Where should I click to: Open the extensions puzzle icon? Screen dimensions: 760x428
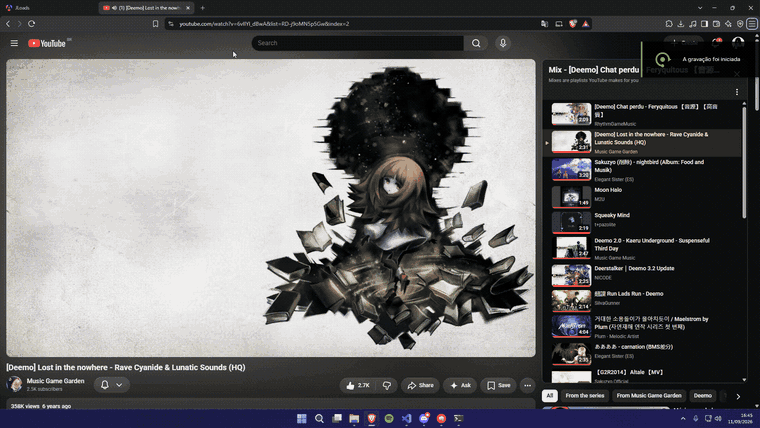click(669, 23)
